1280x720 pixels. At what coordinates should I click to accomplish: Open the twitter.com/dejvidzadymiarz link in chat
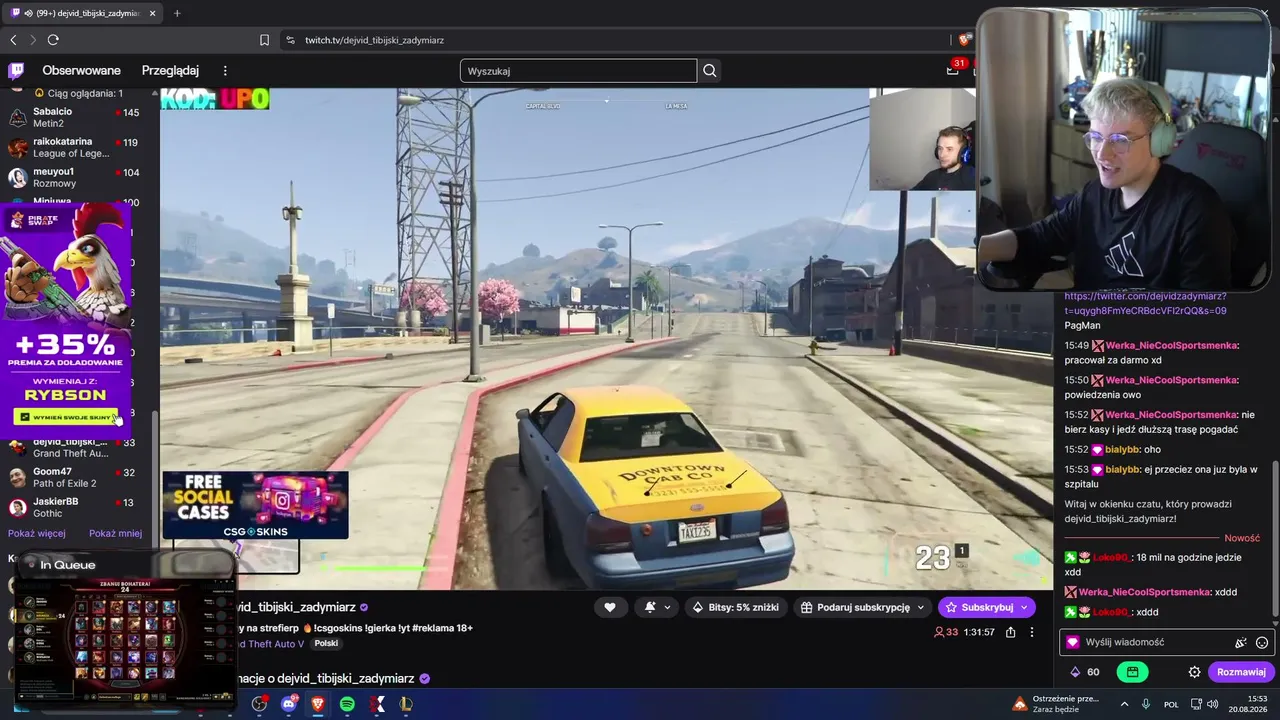[1145, 303]
